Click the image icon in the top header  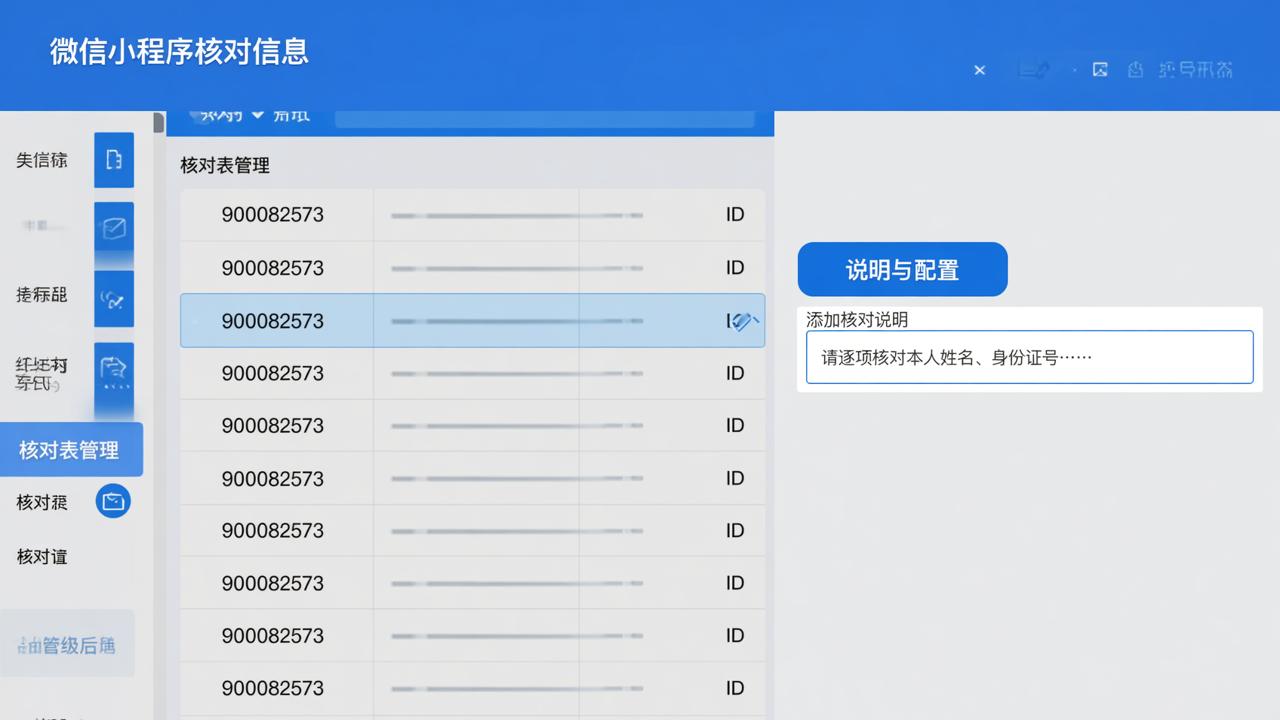[x=1100, y=69]
